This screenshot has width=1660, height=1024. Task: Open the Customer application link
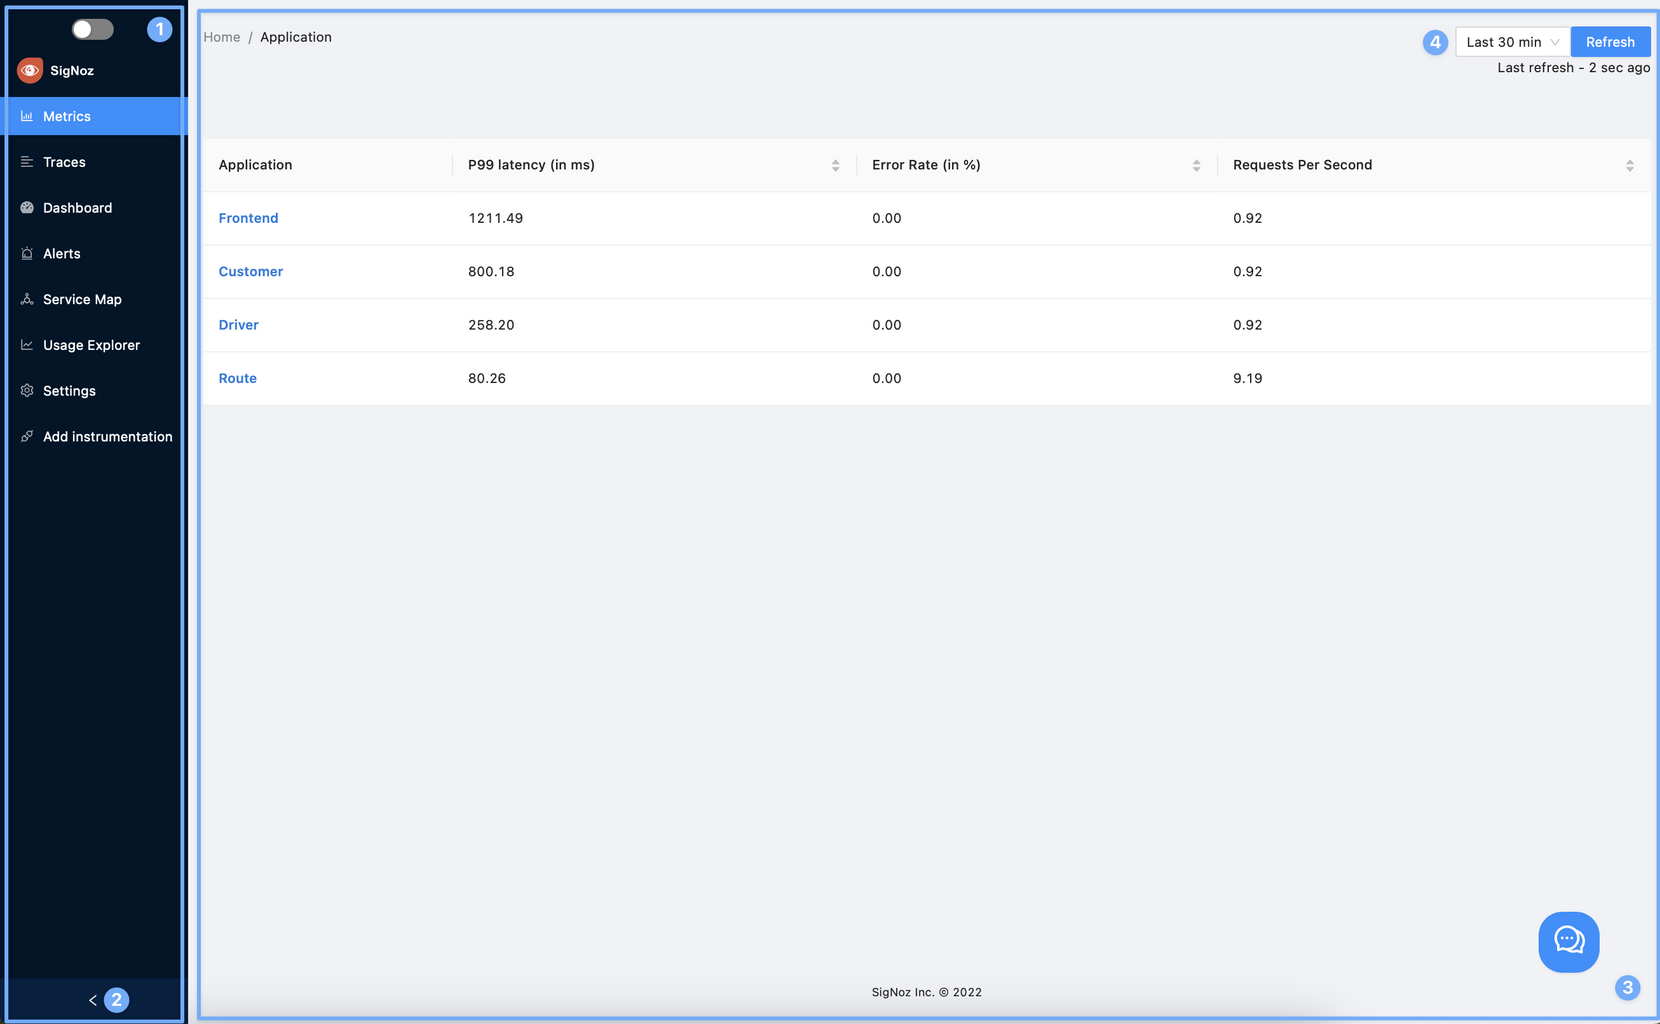pos(251,271)
